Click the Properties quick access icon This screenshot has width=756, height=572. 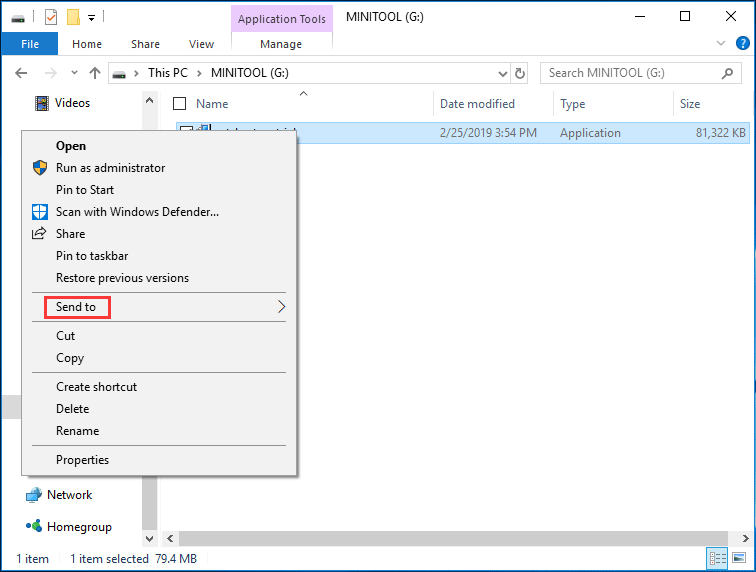point(51,18)
